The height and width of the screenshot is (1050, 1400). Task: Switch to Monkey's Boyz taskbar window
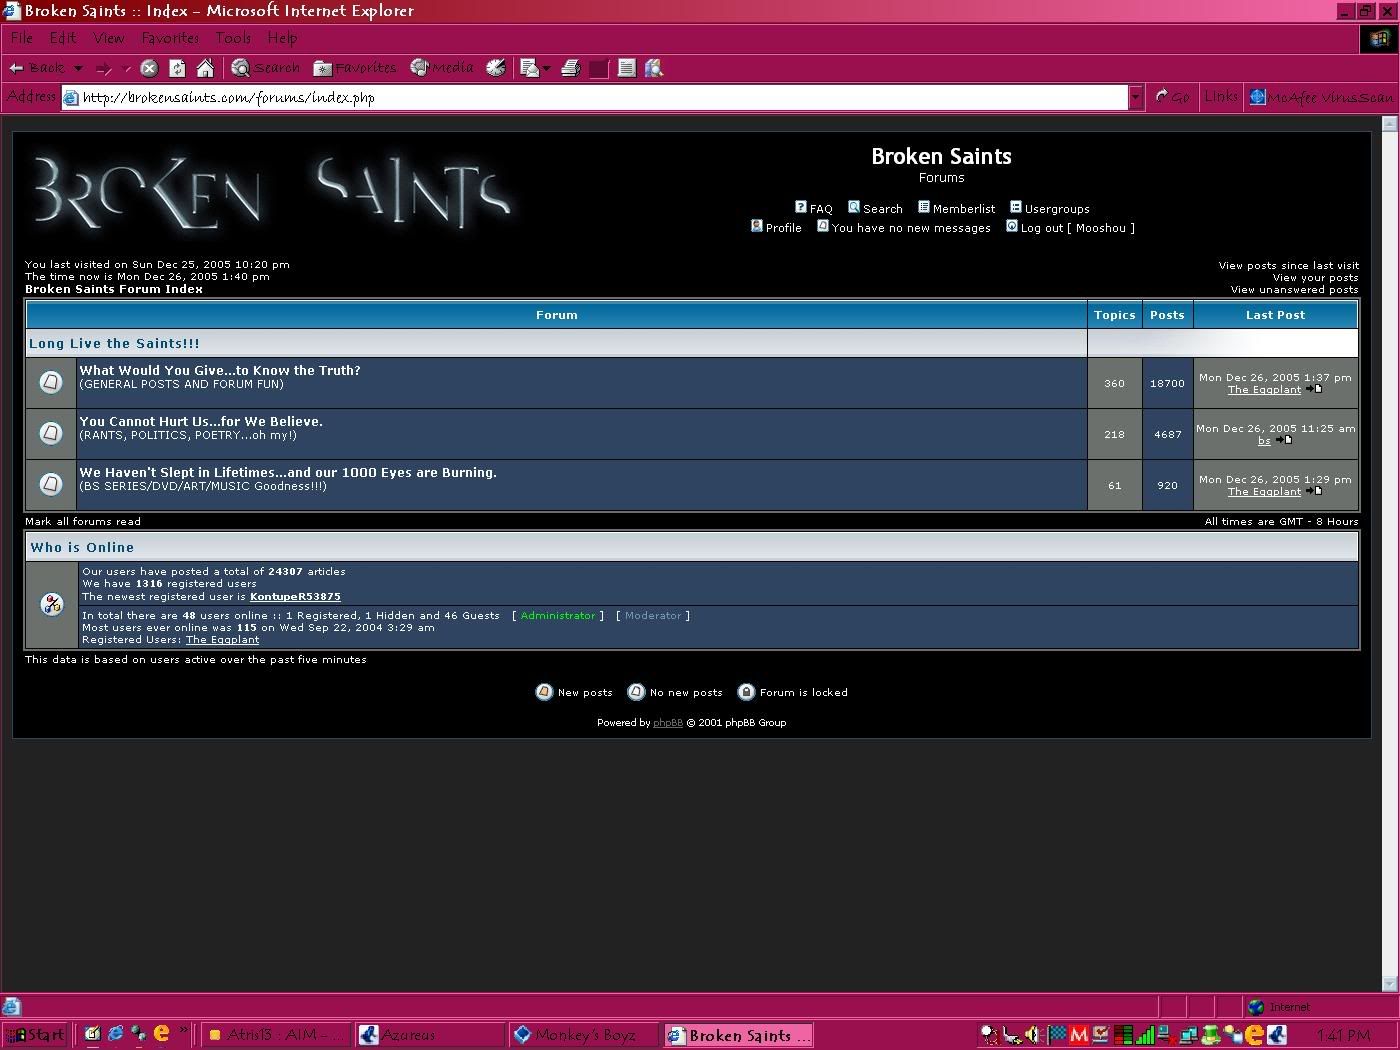[584, 1035]
